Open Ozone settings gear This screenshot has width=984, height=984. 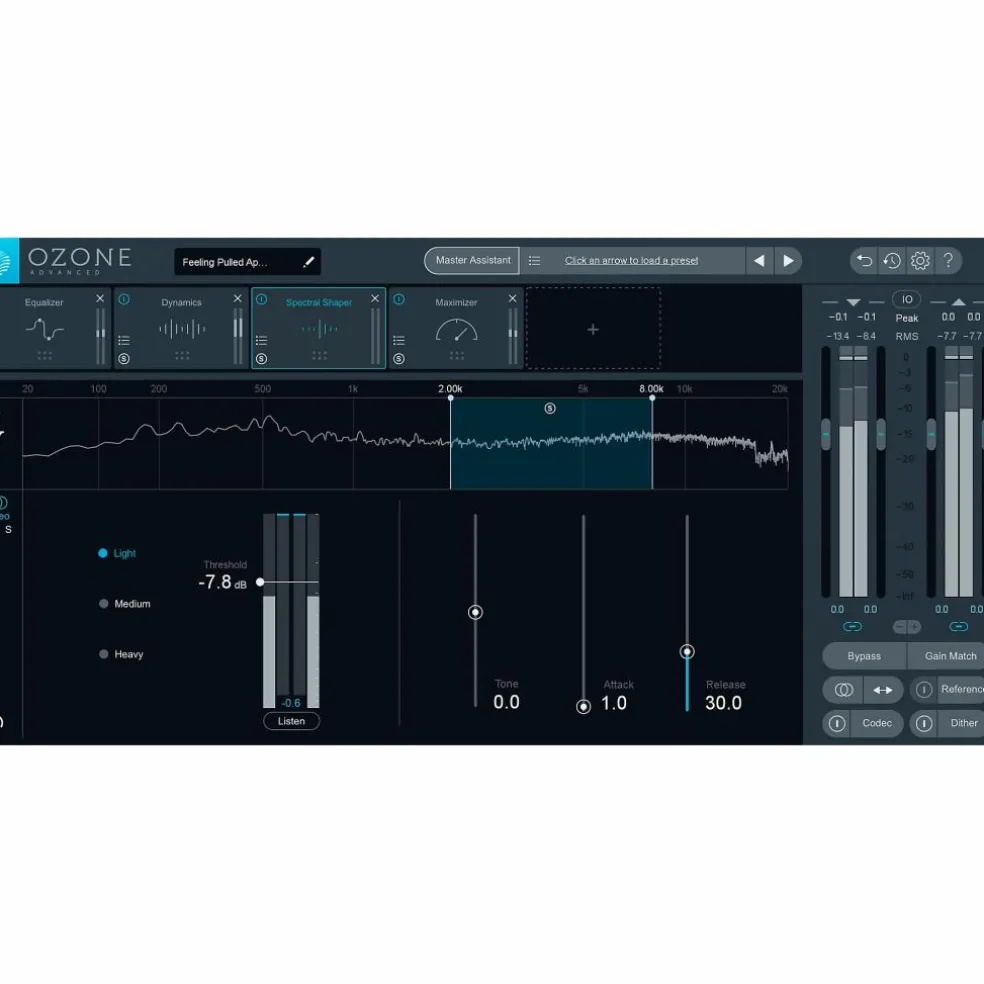[x=920, y=260]
